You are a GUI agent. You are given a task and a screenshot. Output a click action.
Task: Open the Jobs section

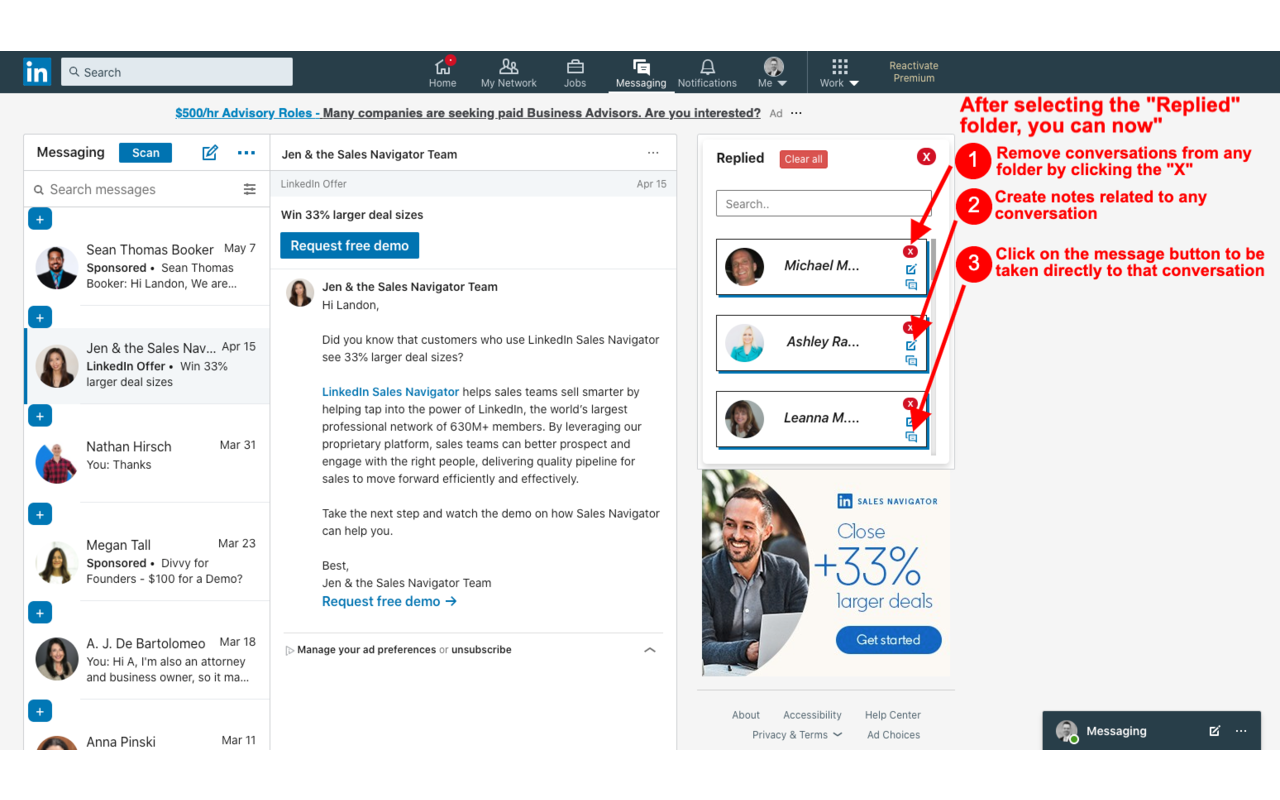(575, 73)
